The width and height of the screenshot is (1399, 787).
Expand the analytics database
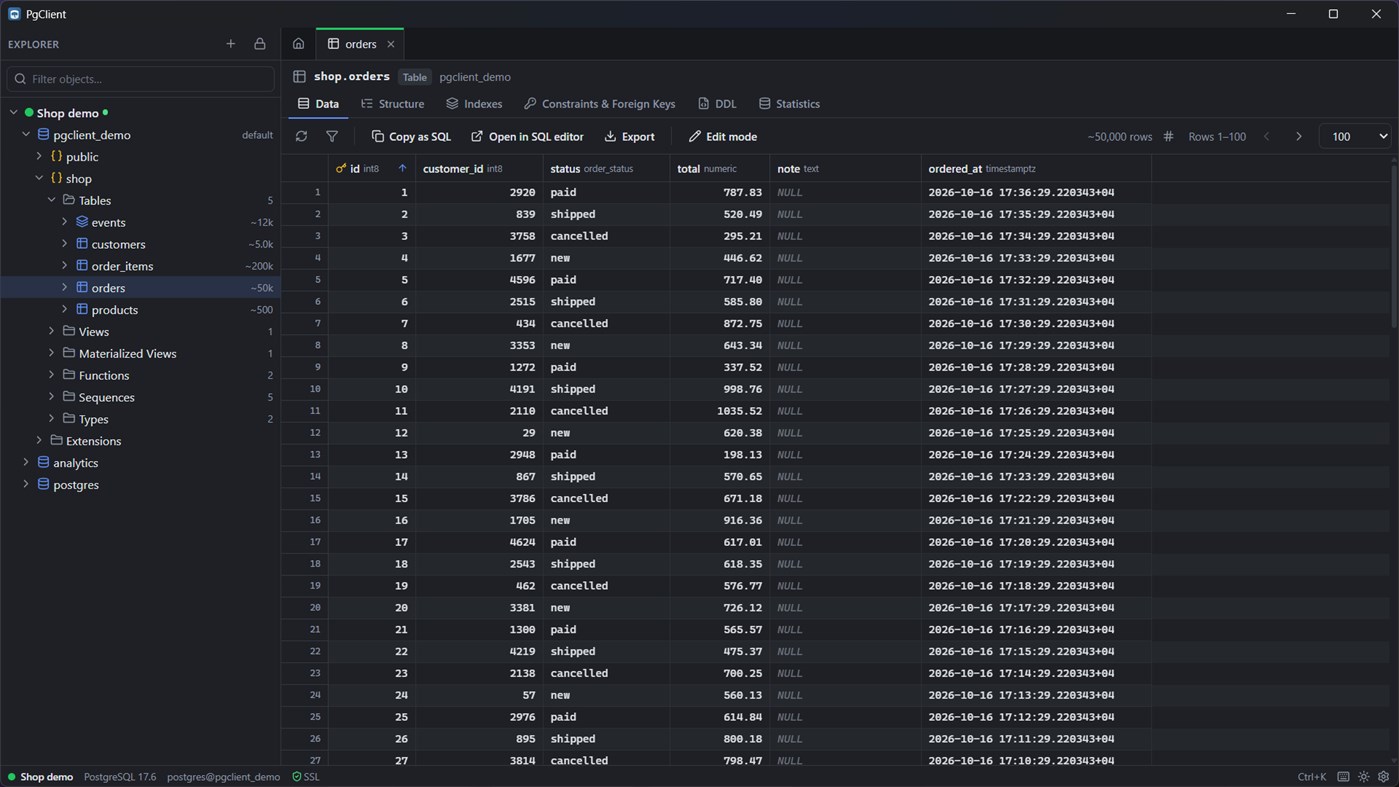(27, 463)
